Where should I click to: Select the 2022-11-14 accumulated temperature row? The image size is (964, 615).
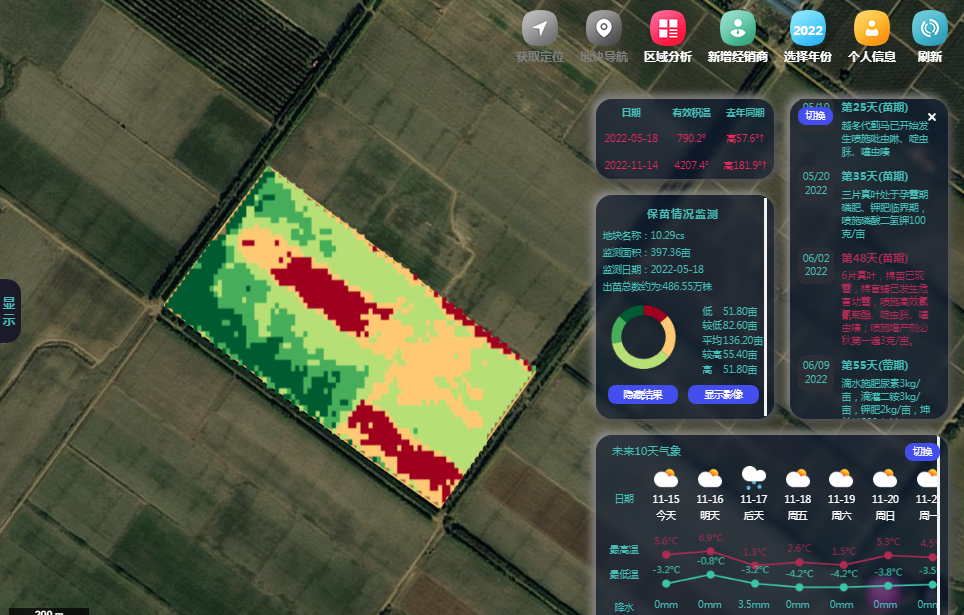(x=684, y=165)
